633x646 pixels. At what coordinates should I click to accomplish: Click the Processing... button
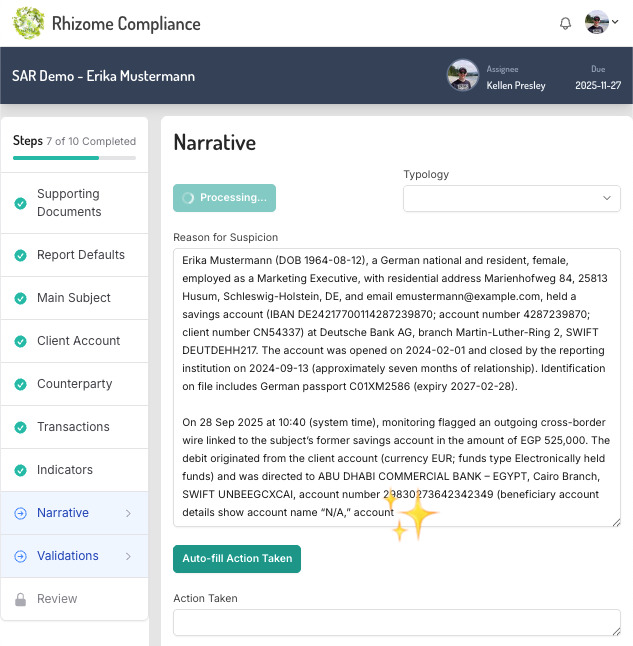click(x=224, y=198)
